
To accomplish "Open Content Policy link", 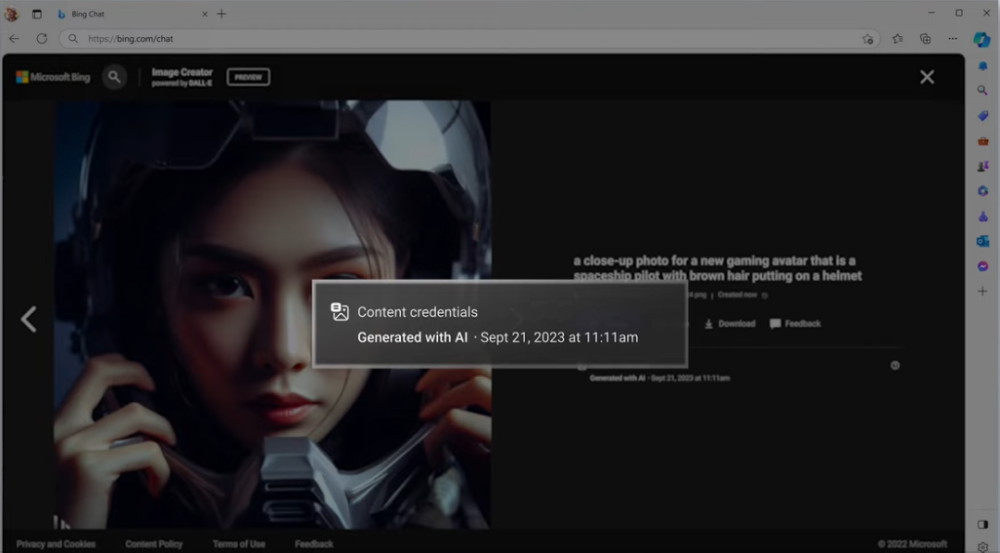I will point(154,544).
